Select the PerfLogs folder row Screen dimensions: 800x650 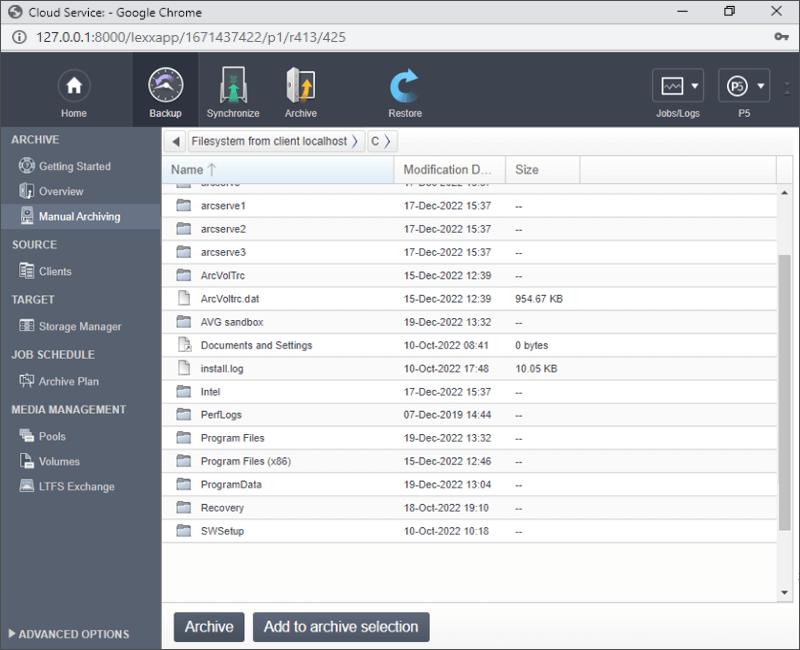[469, 415]
